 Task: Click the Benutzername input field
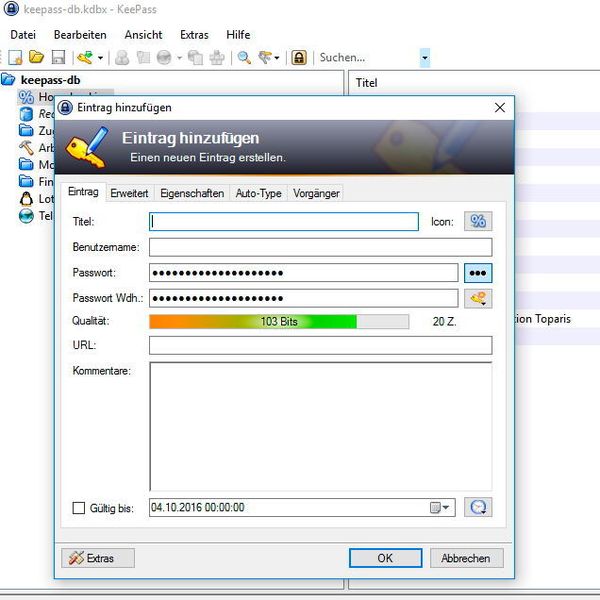click(320, 247)
